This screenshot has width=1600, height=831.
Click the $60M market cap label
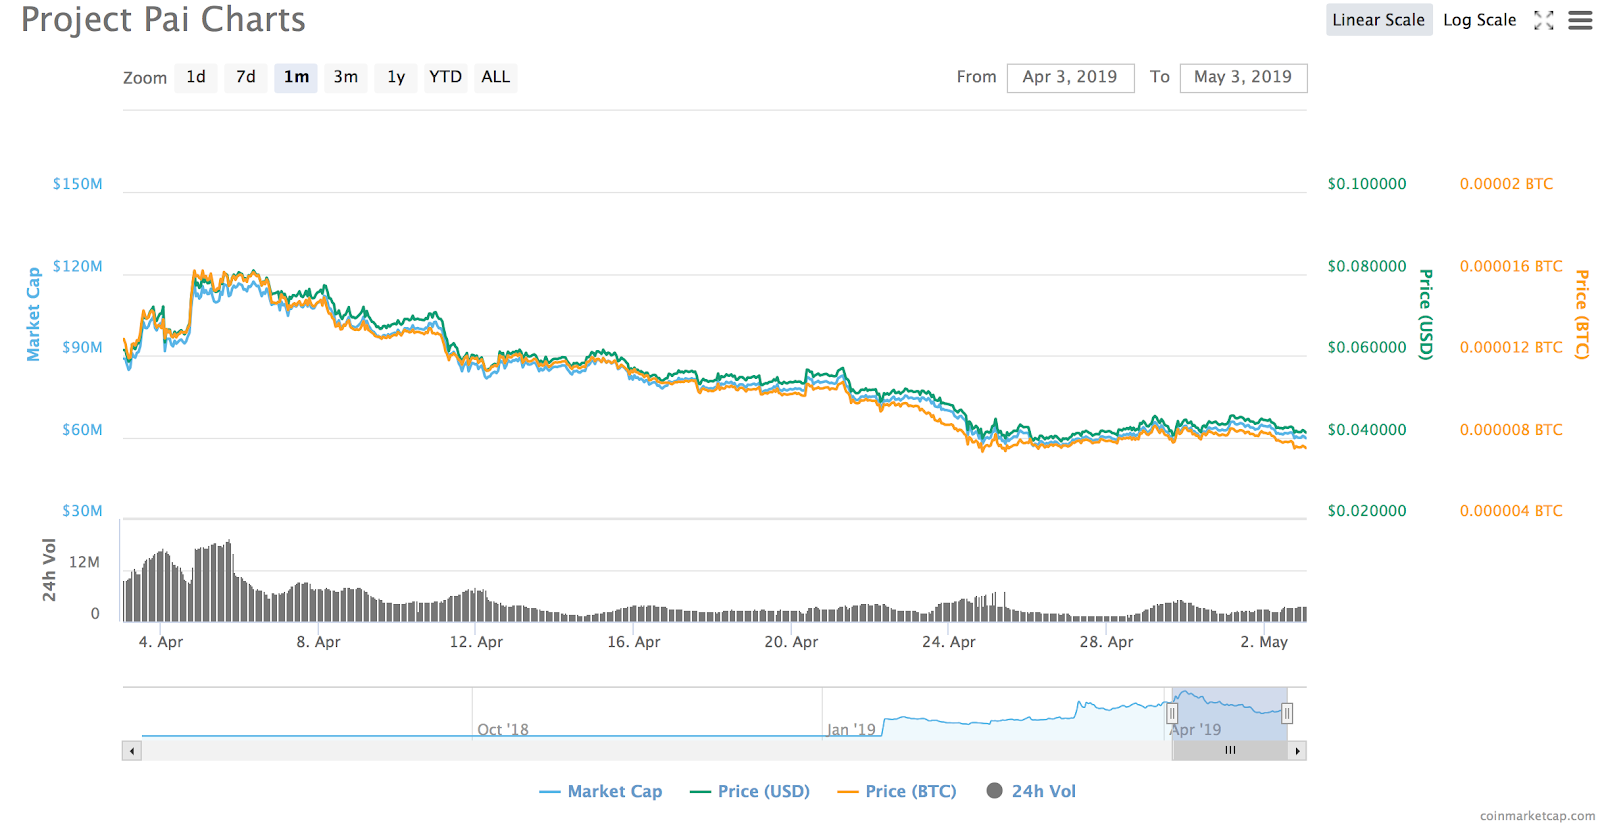[82, 430]
